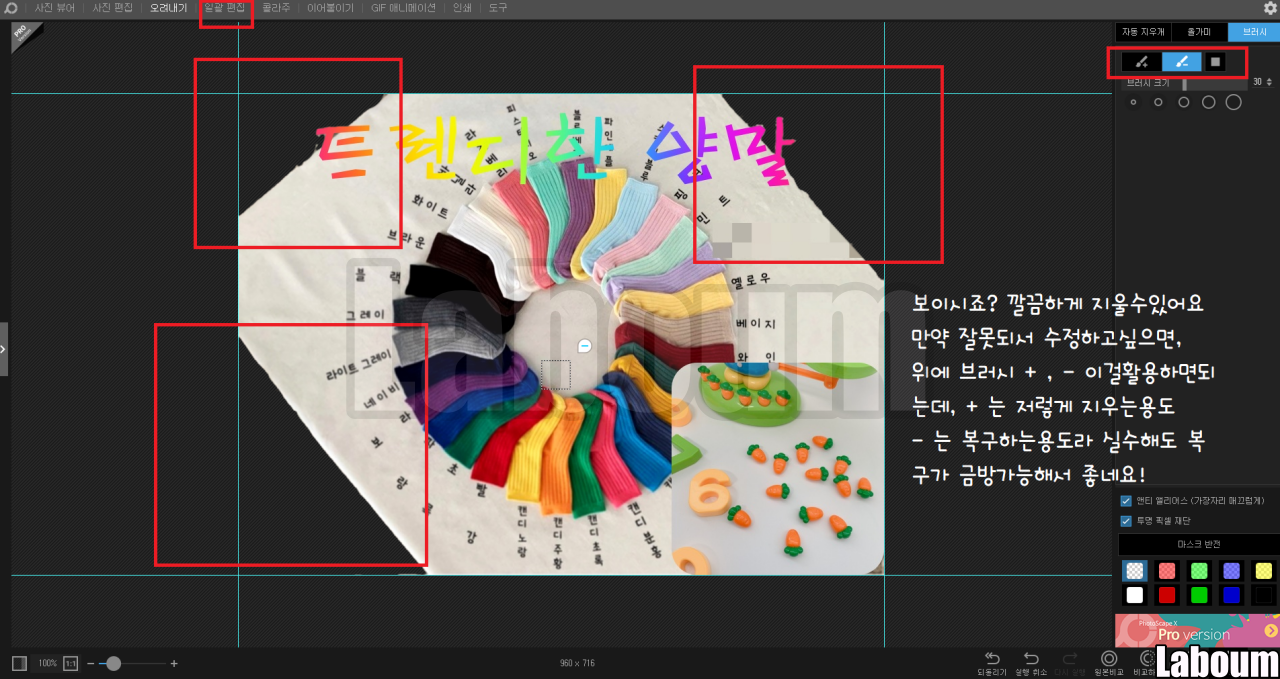
Task: Select the brush minus (restore) tool
Action: pyautogui.click(x=1182, y=62)
